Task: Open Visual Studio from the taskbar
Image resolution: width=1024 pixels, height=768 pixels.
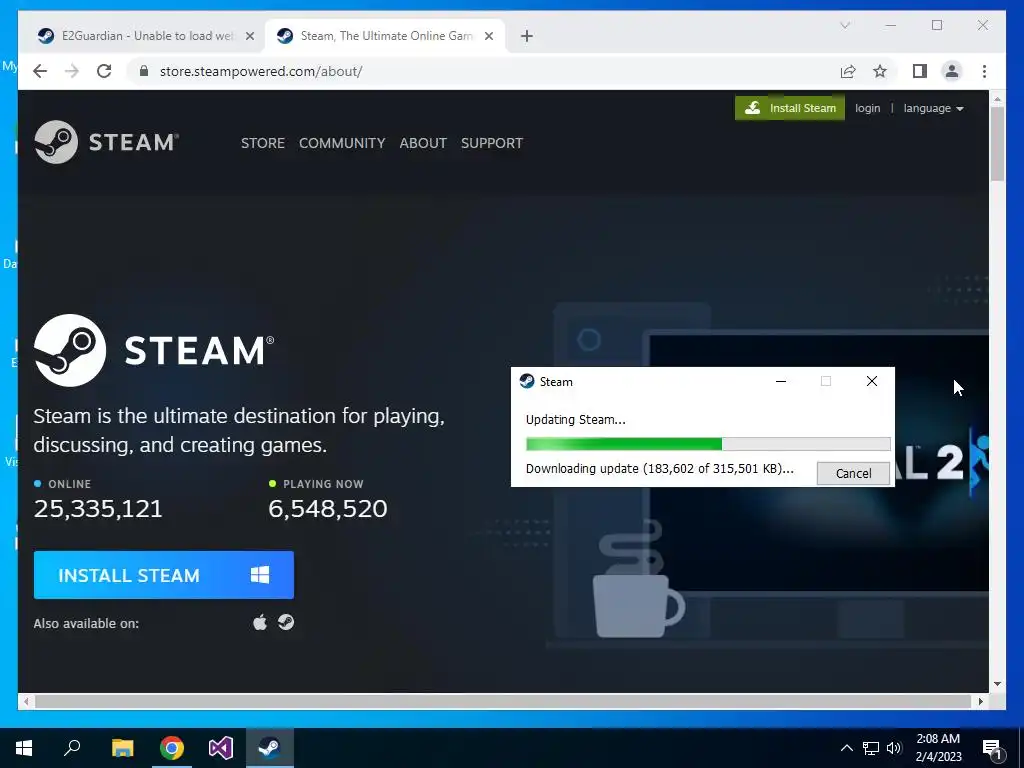Action: (x=221, y=748)
